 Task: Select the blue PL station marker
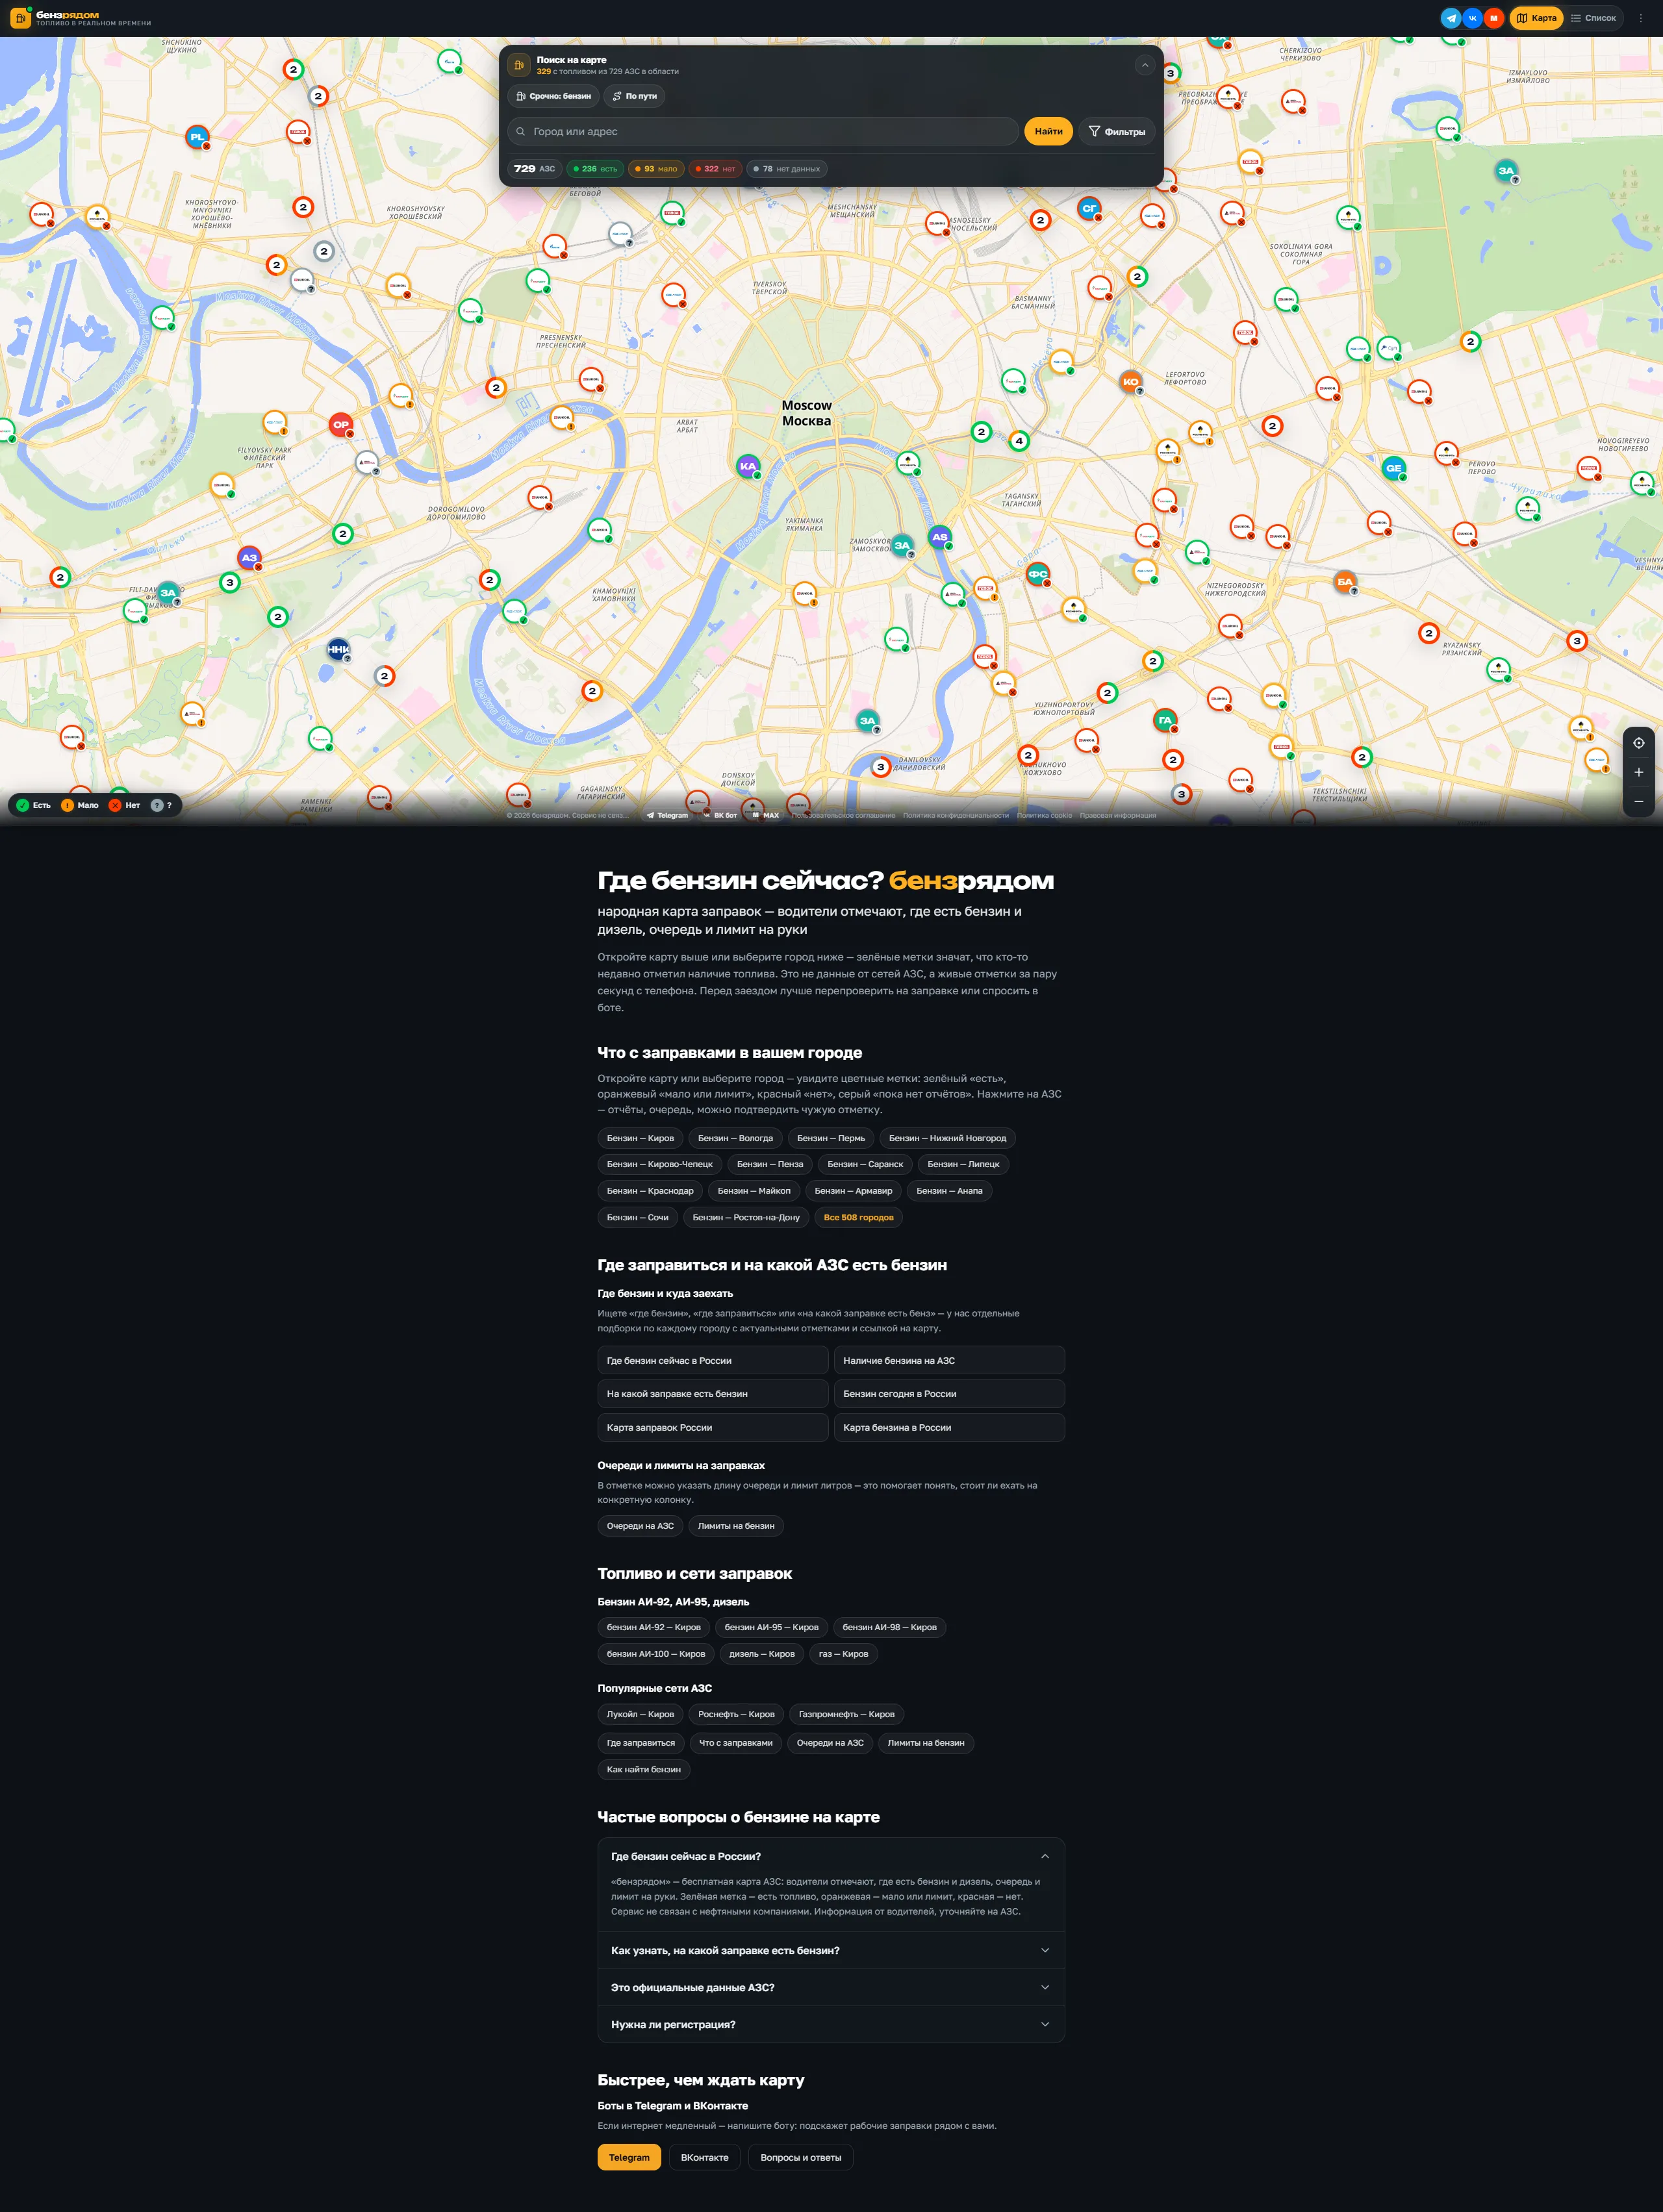(198, 137)
